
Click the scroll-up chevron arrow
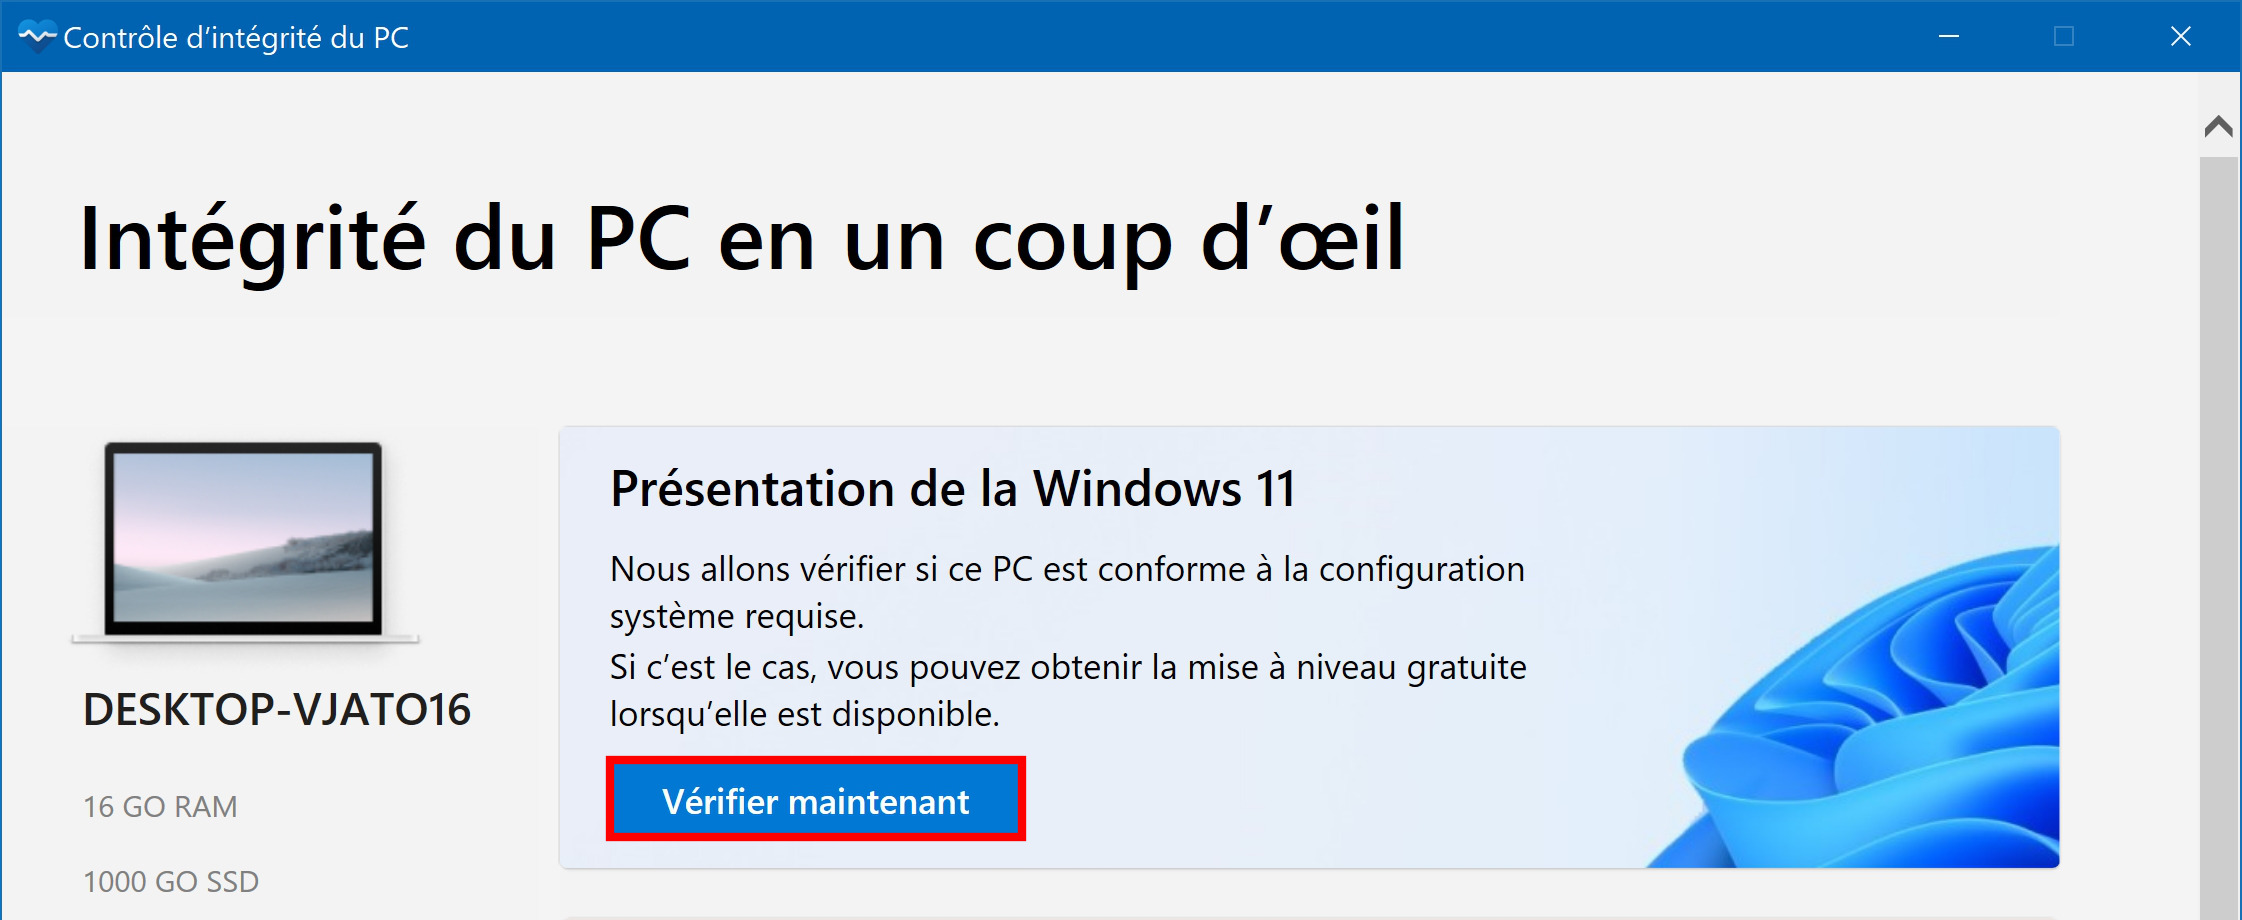(2218, 126)
